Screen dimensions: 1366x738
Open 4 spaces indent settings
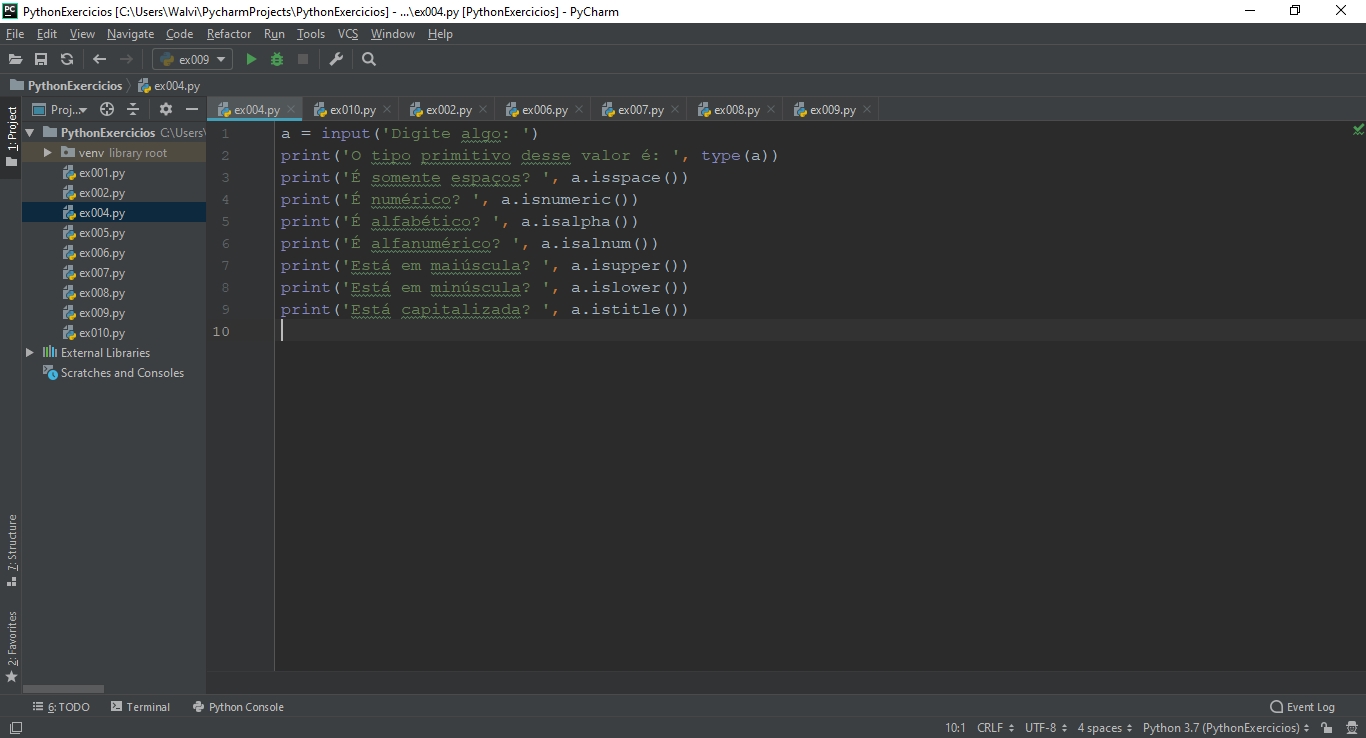coord(1105,728)
